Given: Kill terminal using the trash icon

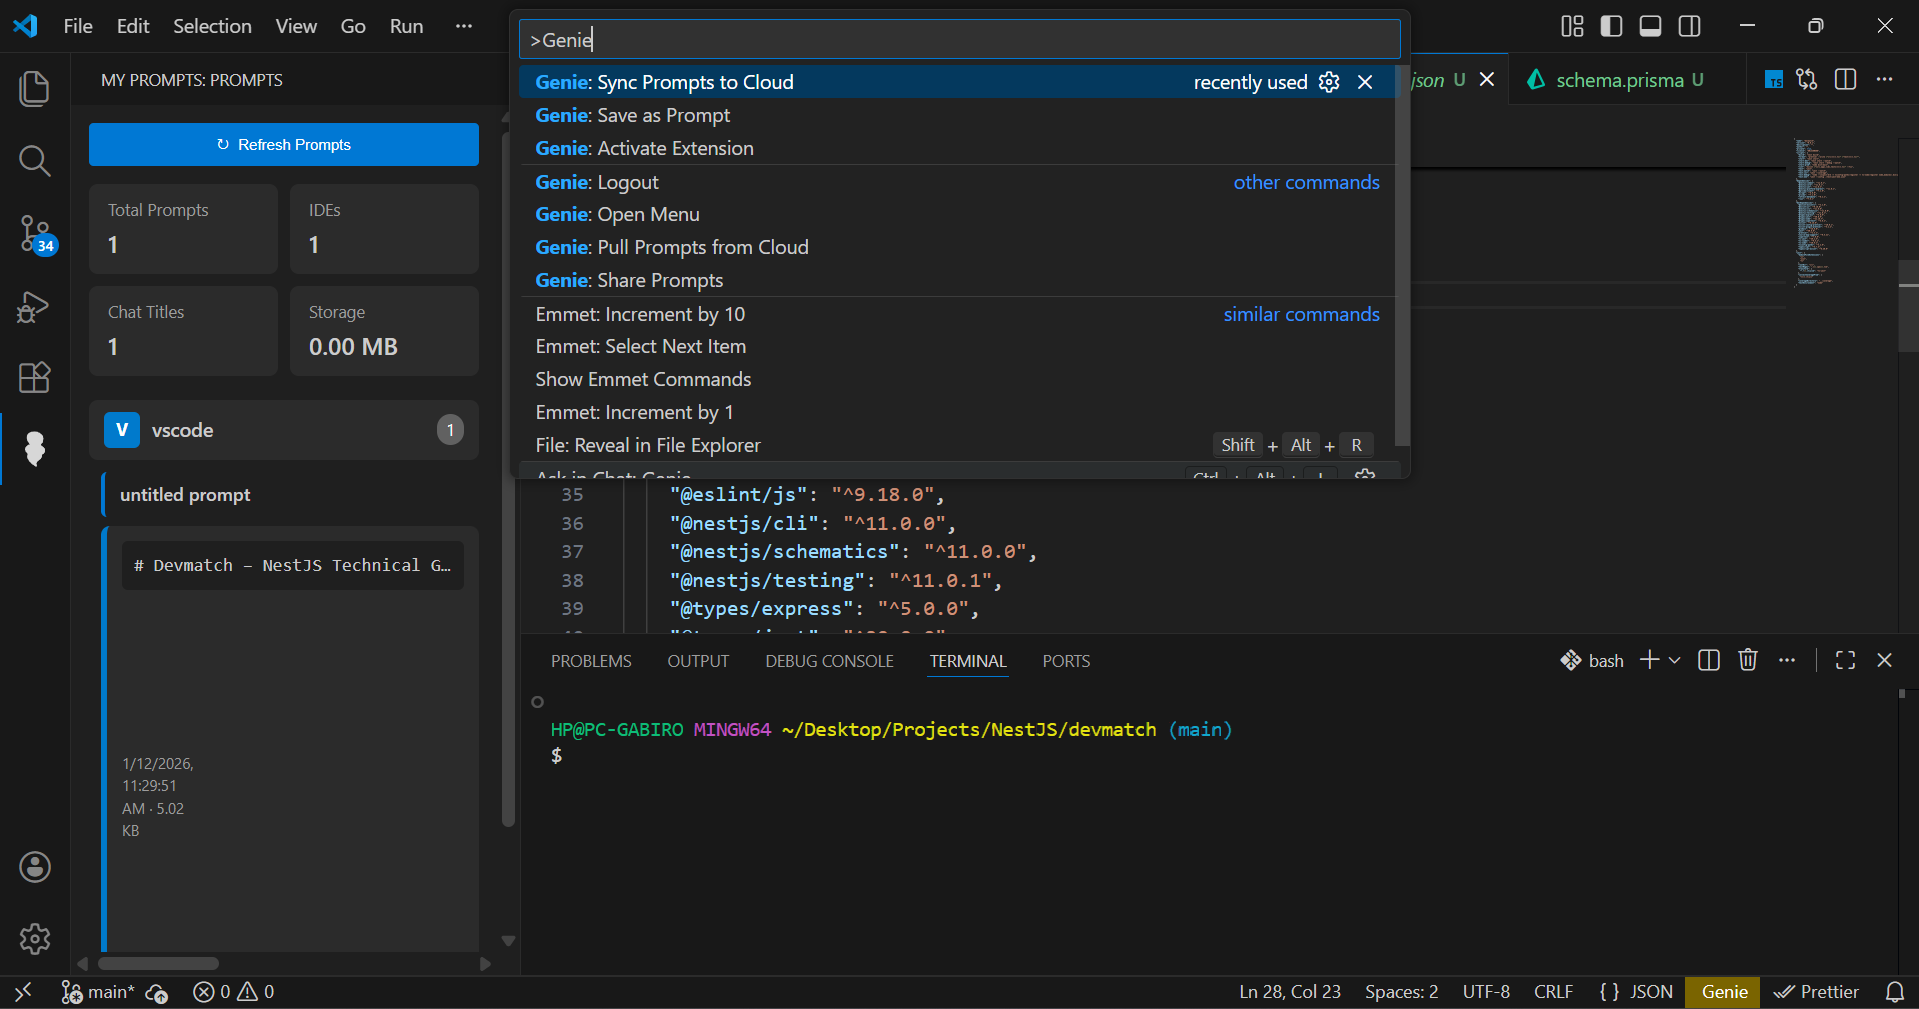Looking at the screenshot, I should coord(1747,660).
